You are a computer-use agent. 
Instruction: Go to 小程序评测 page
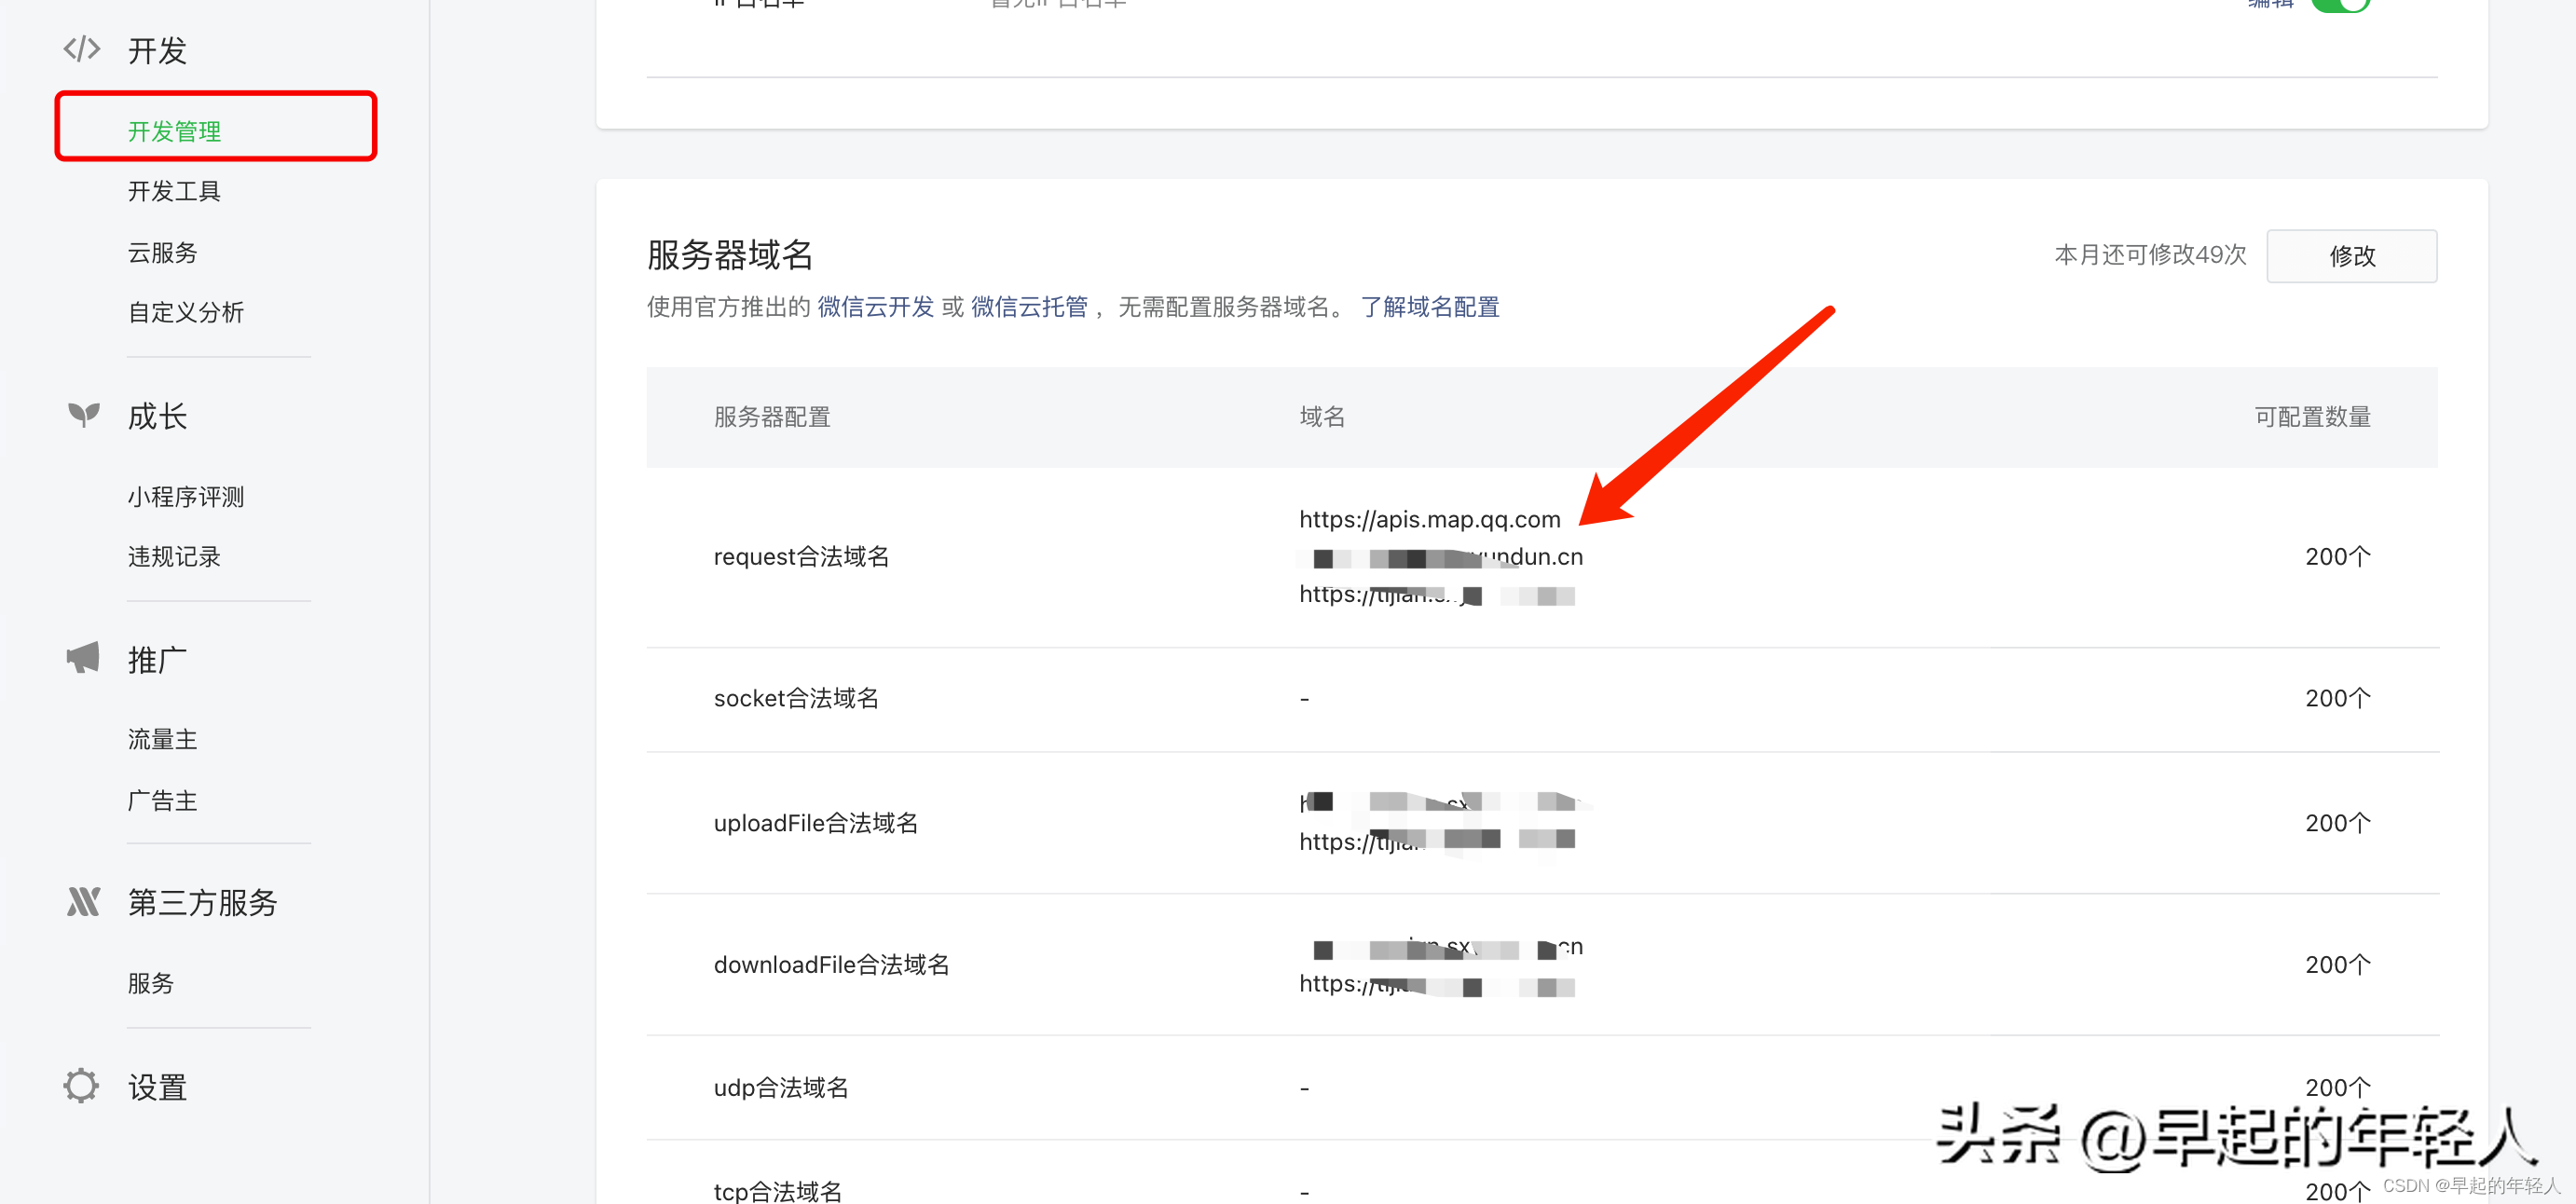tap(186, 497)
